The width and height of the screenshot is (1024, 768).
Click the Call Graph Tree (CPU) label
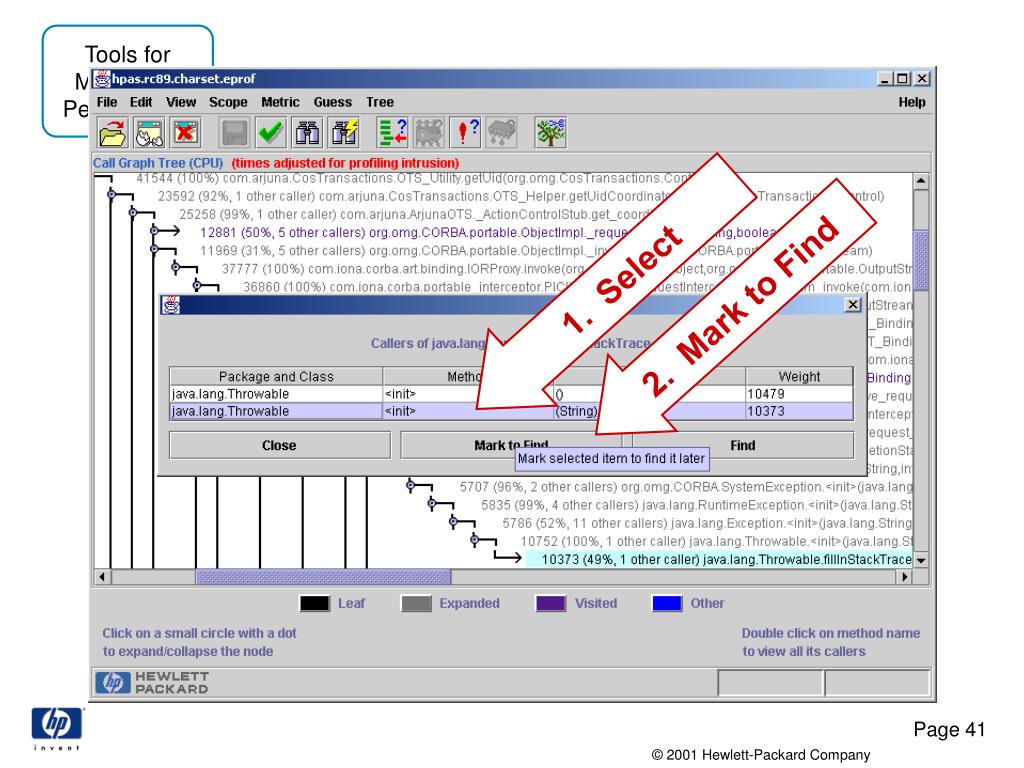coord(158,163)
